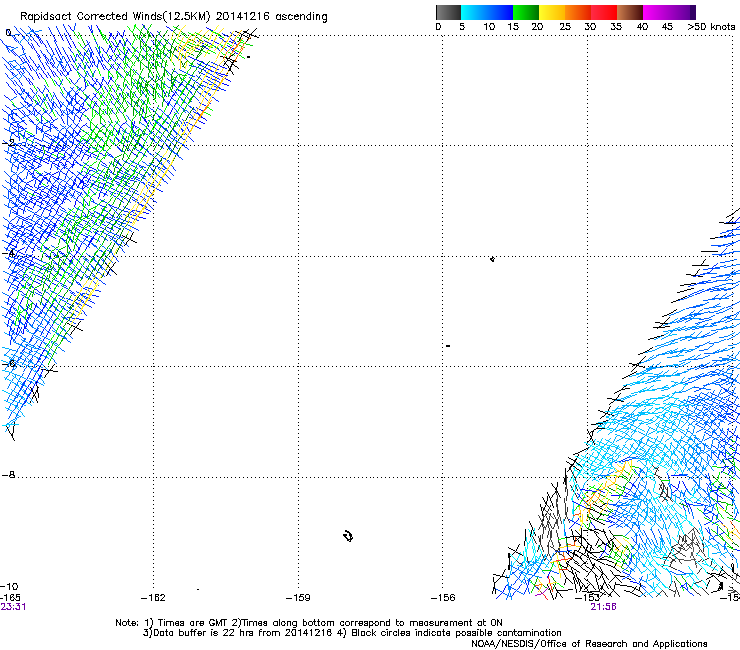Screen dimensions: 740x650
Task: Click the '>50 knots' legend label
Action: pos(711,26)
